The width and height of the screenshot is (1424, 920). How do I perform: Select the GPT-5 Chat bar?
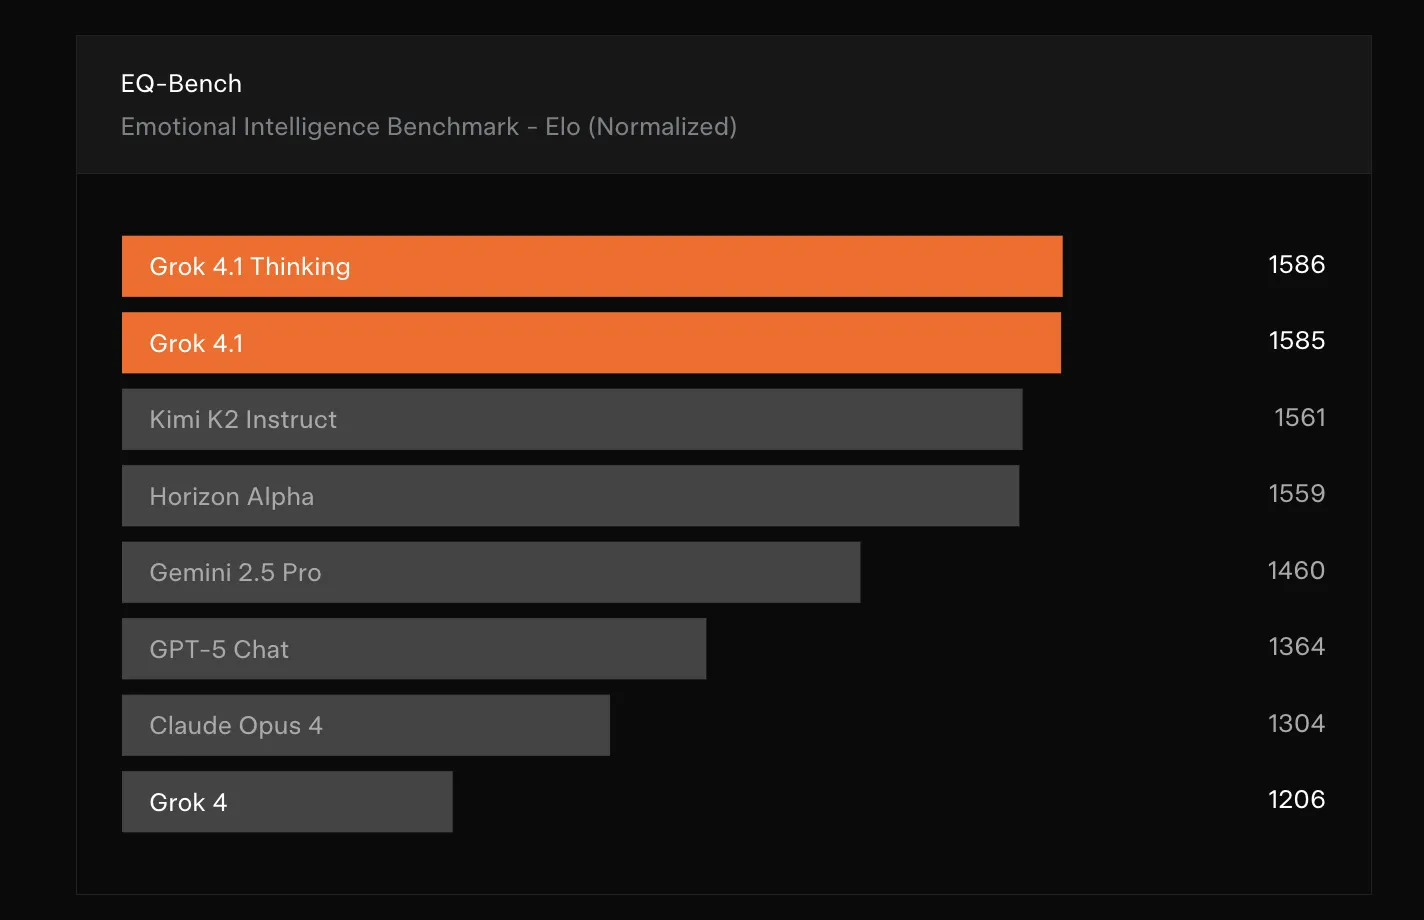(x=413, y=649)
